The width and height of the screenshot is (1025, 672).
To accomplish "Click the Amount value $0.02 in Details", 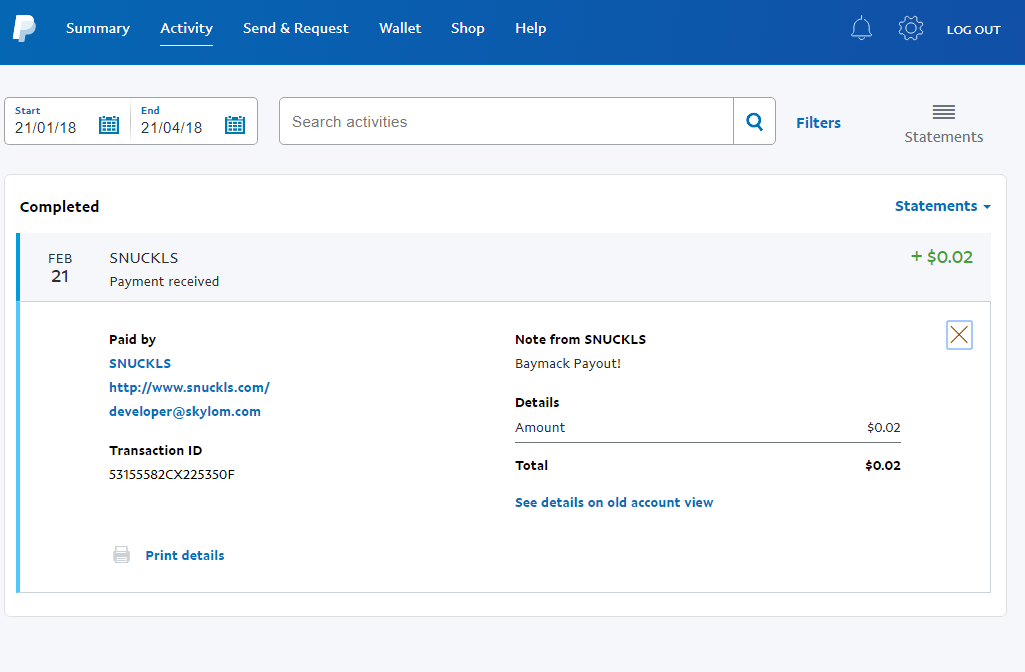I will point(884,428).
